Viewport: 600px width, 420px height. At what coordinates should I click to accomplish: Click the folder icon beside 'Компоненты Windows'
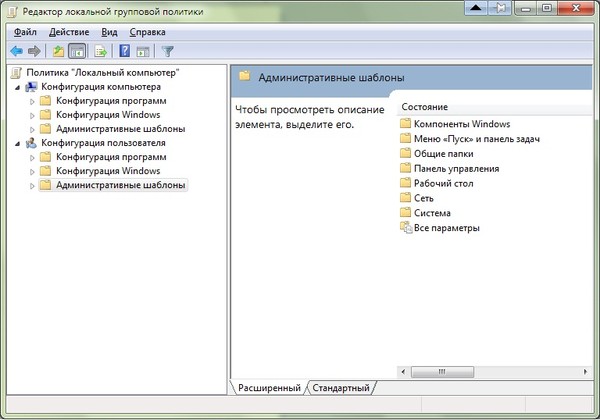click(x=405, y=124)
